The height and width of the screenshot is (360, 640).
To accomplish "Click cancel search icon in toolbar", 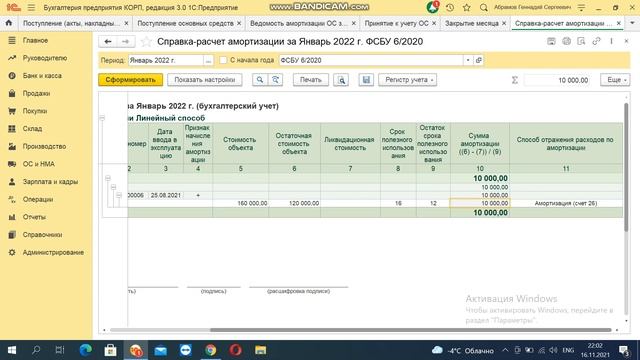I will pyautogui.click(x=276, y=80).
